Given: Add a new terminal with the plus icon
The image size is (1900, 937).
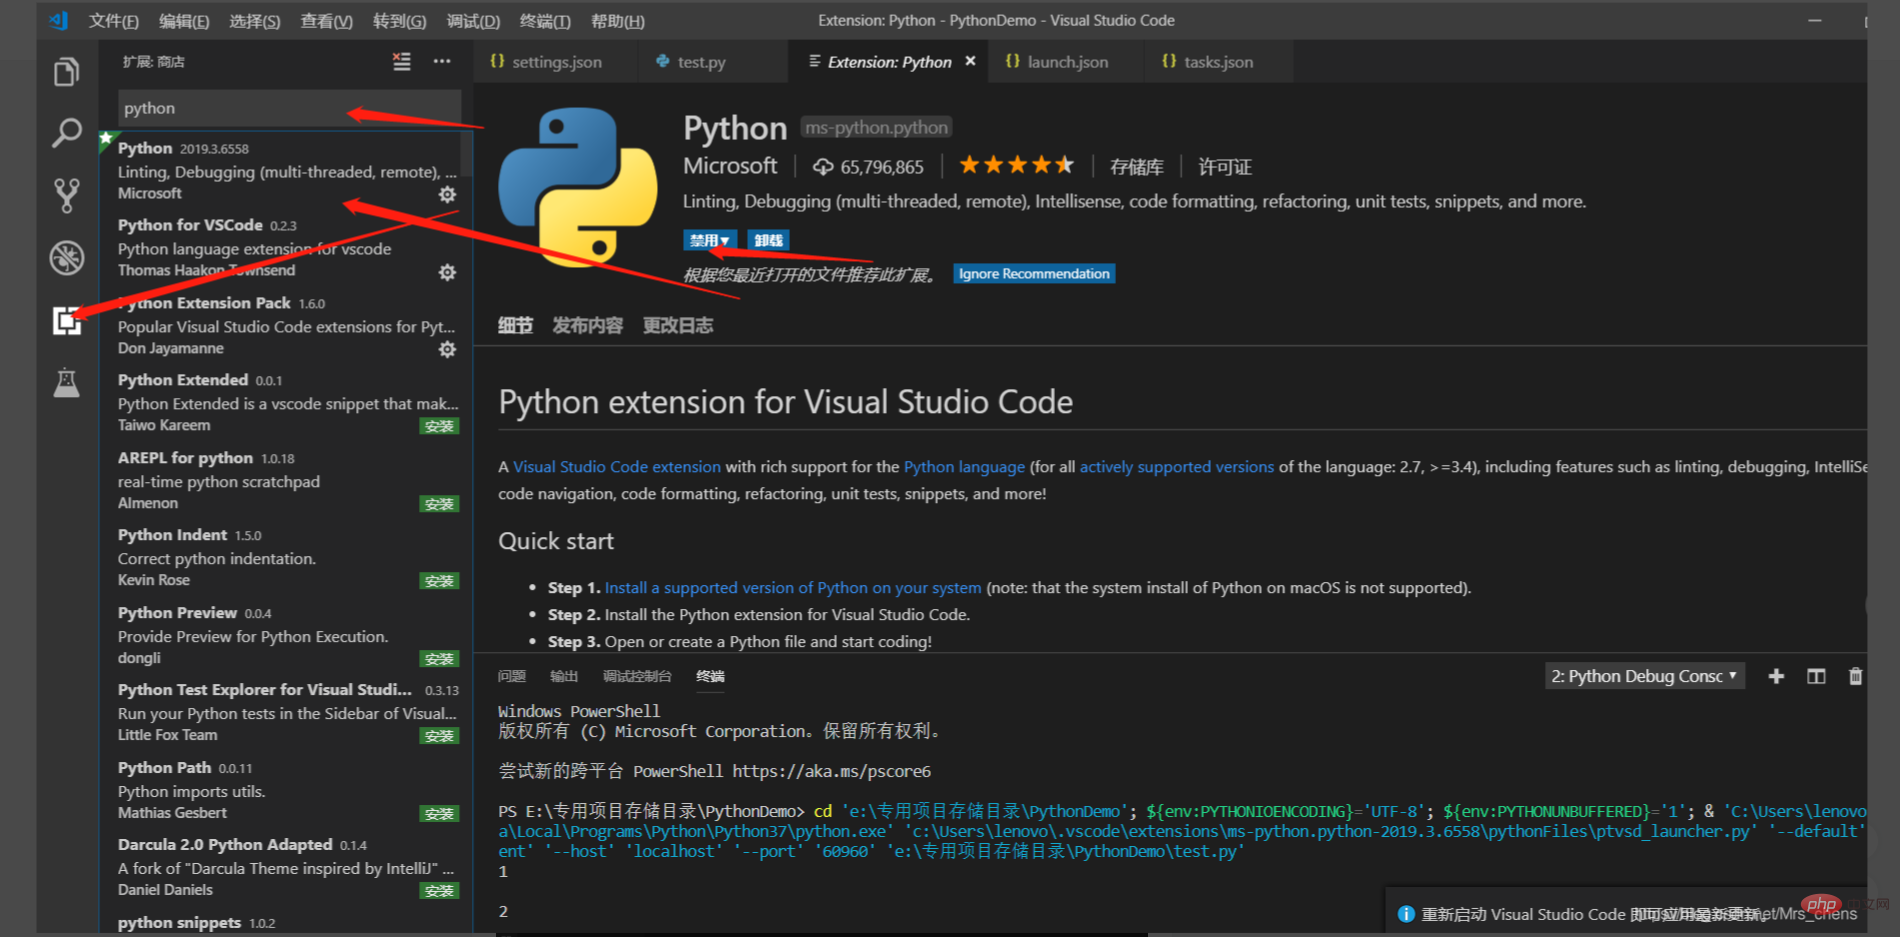Looking at the screenshot, I should pyautogui.click(x=1776, y=676).
